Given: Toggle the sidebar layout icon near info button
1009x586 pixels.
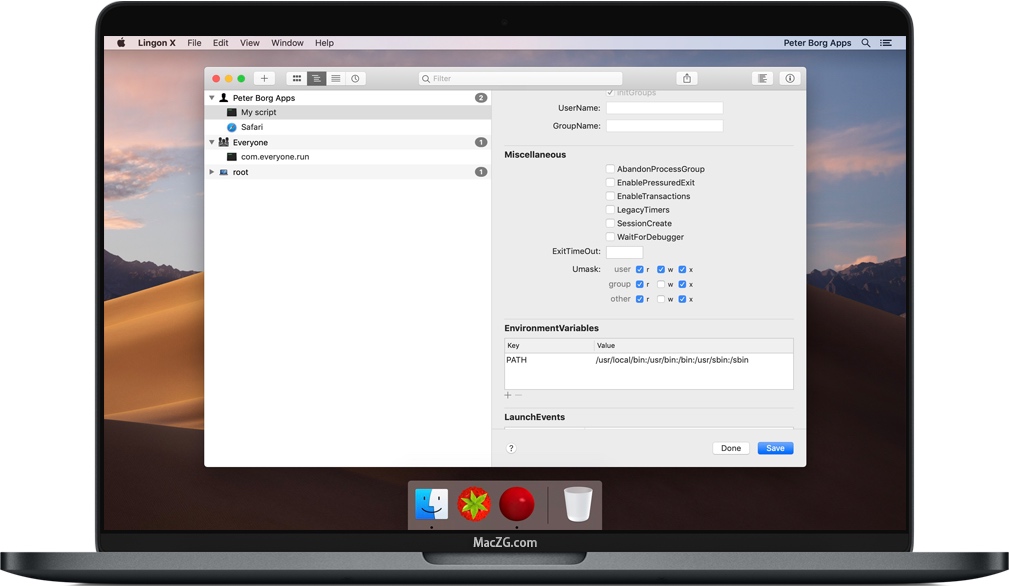Looking at the screenshot, I should [762, 78].
